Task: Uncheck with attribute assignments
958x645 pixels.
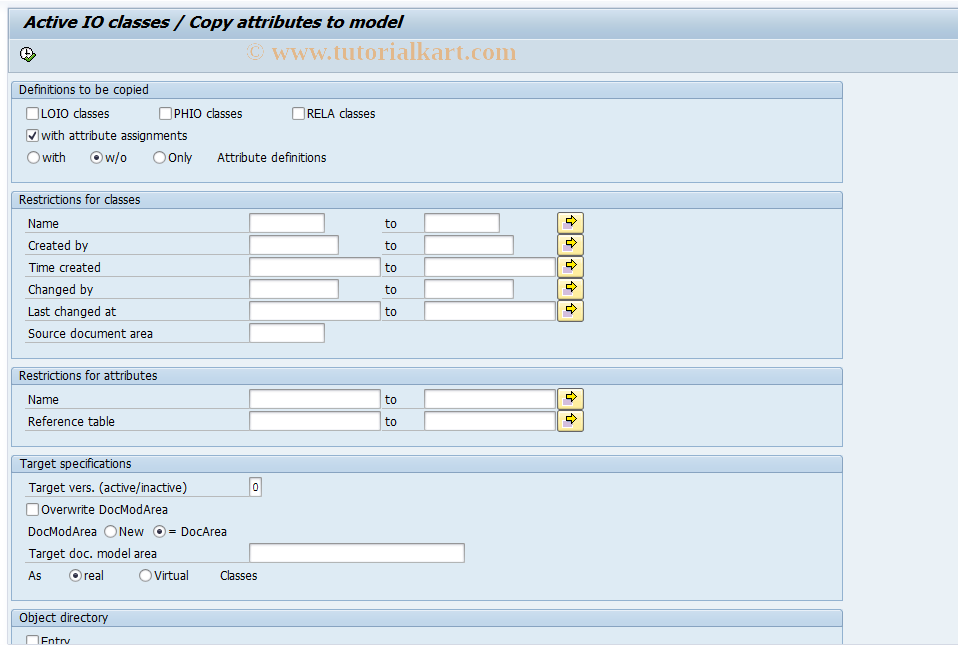Action: [33, 136]
